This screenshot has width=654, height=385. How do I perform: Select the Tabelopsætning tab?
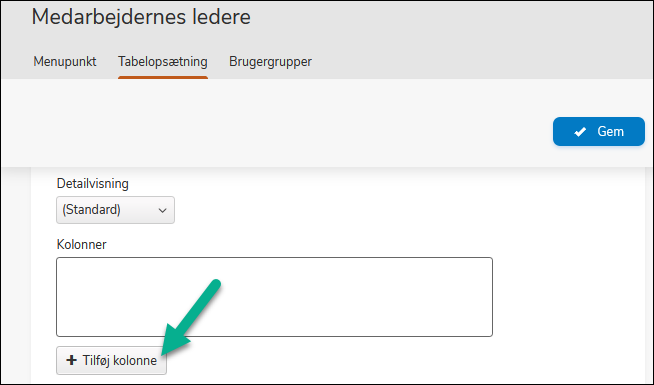coord(163,61)
